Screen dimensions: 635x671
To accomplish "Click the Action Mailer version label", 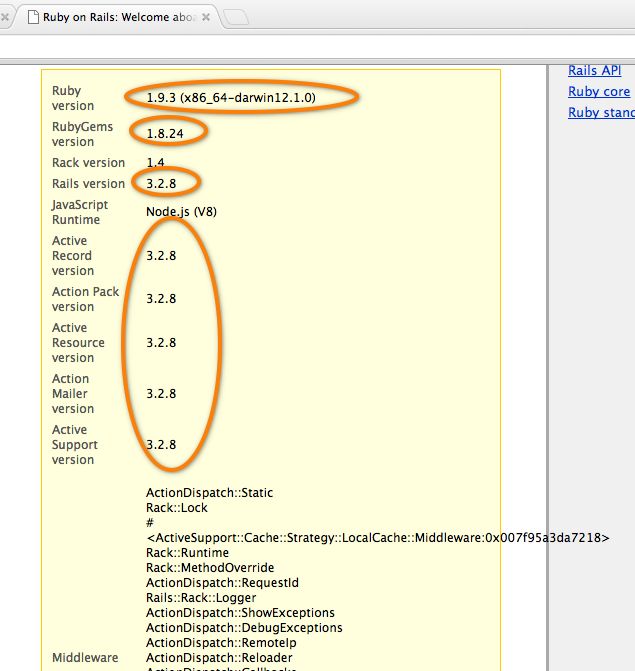I will (x=73, y=394).
